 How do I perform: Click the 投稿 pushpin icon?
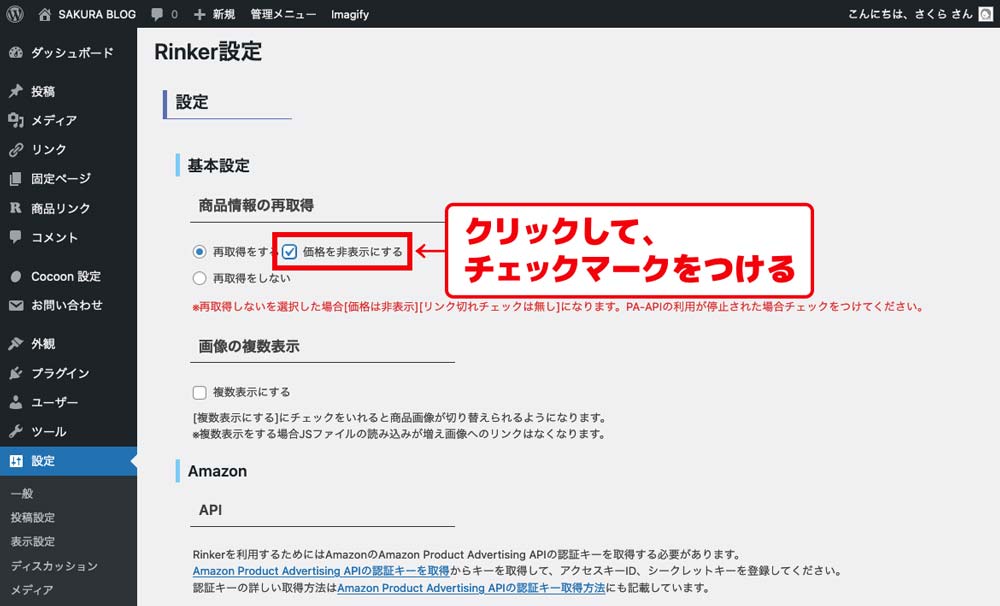pos(16,91)
